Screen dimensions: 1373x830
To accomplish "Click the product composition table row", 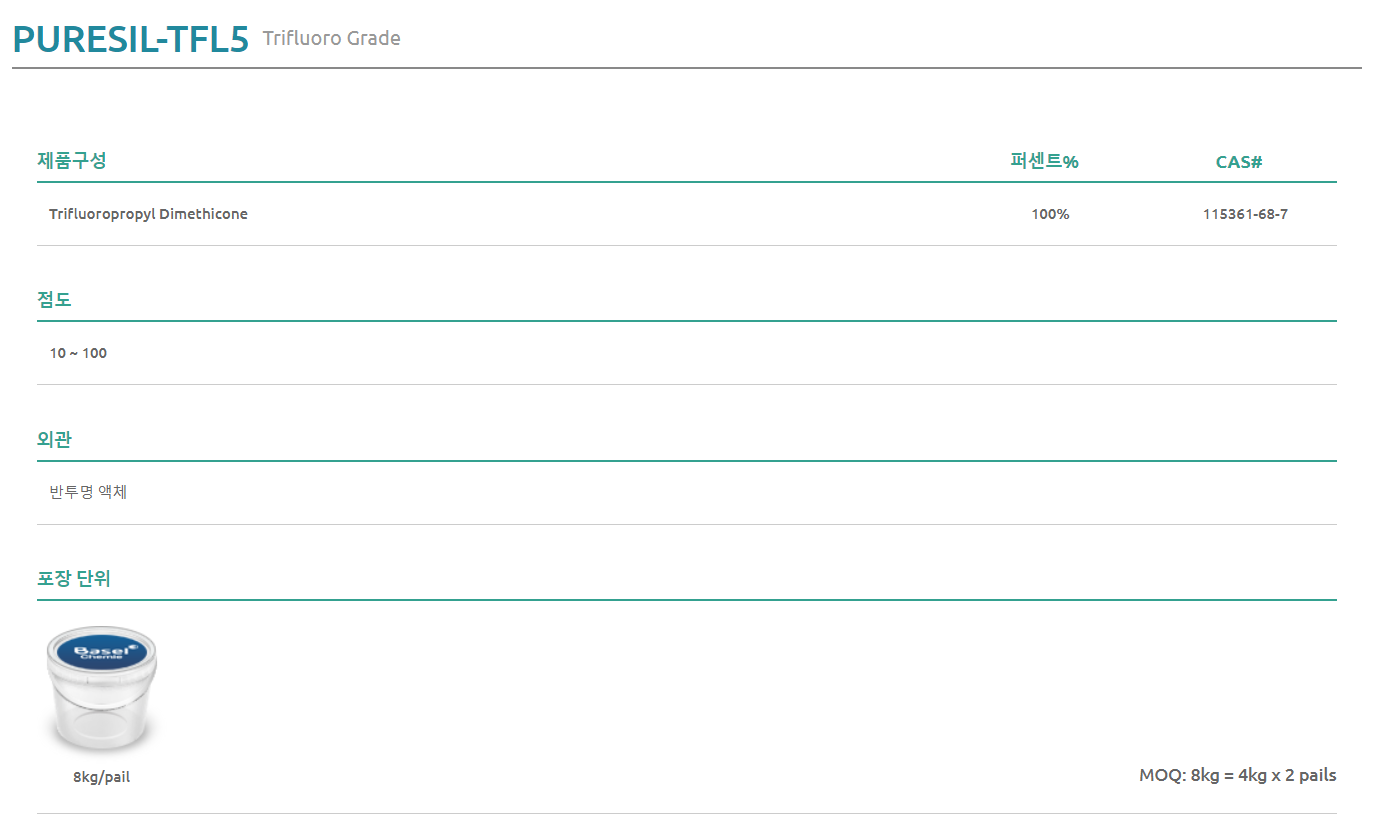I will 686,214.
